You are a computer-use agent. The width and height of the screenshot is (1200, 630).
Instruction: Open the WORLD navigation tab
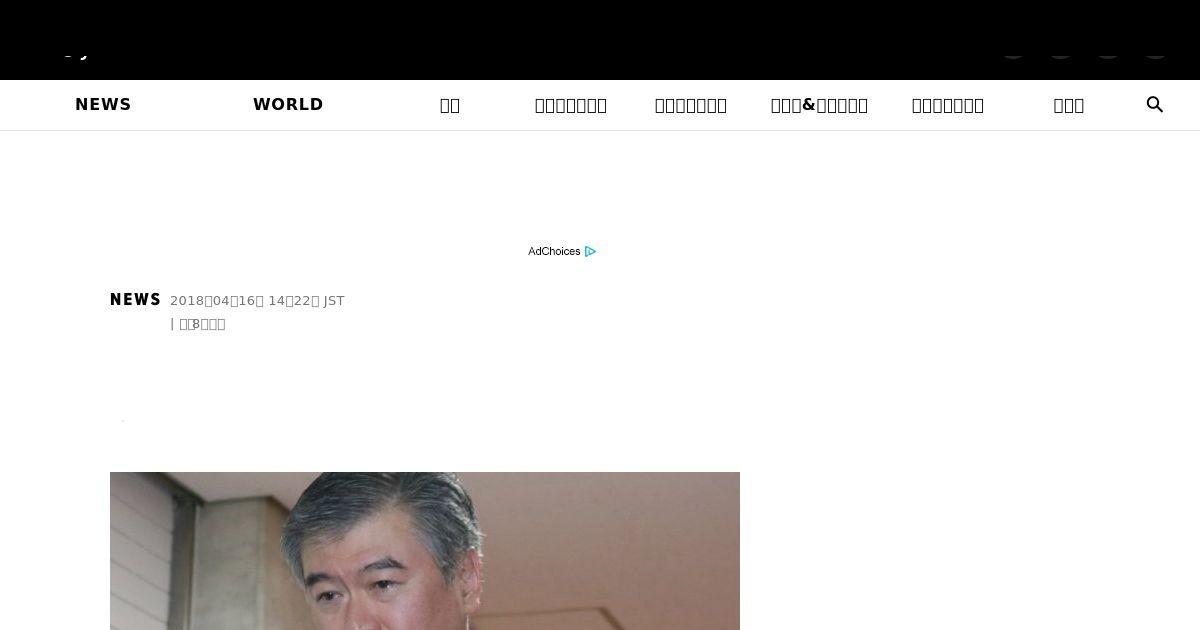tap(288, 105)
